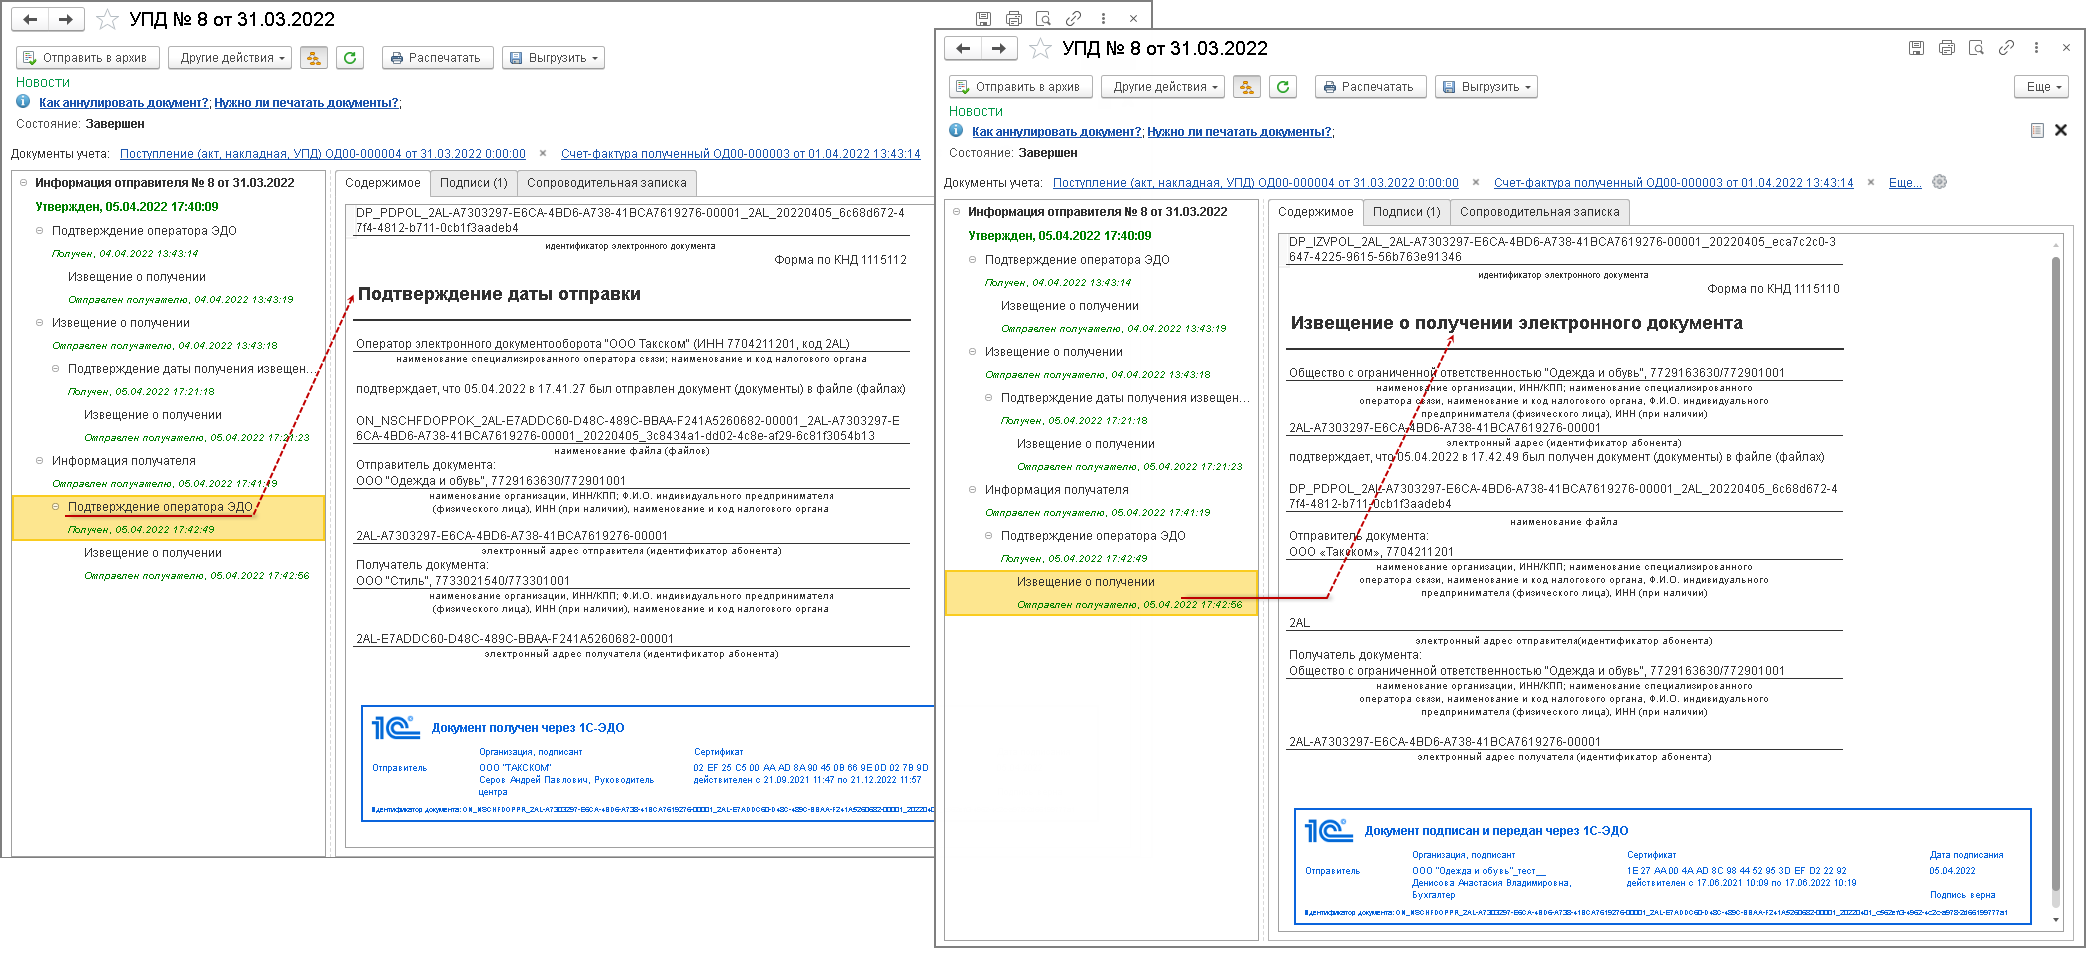Go forward in front UPD window
The image size is (2090, 958).
pos(999,48)
